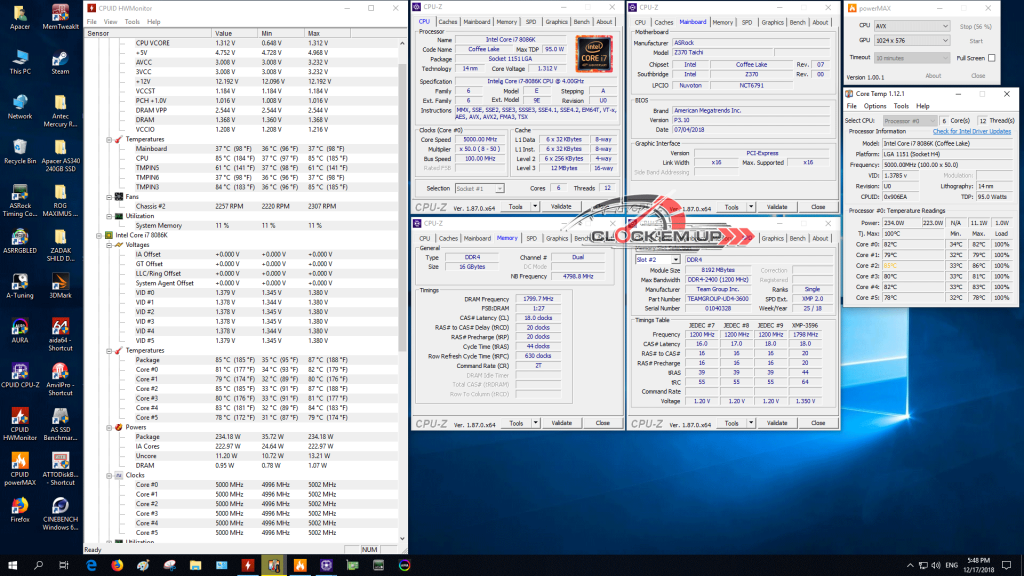
Task: Collapse the Voltages node under Intel Core i7
Action: [109, 245]
